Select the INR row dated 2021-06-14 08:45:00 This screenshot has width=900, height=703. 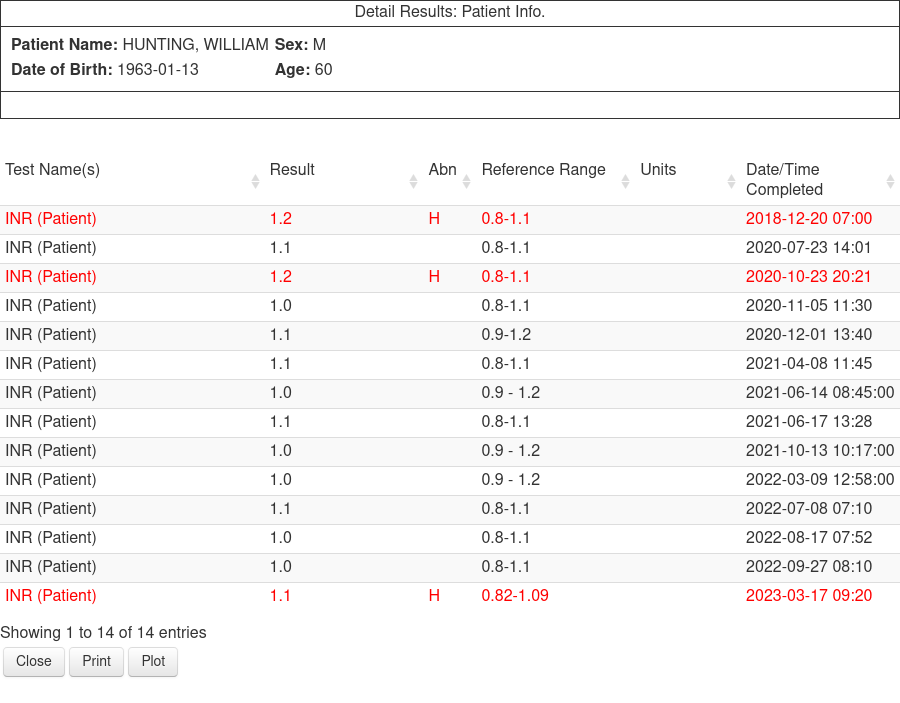(450, 393)
